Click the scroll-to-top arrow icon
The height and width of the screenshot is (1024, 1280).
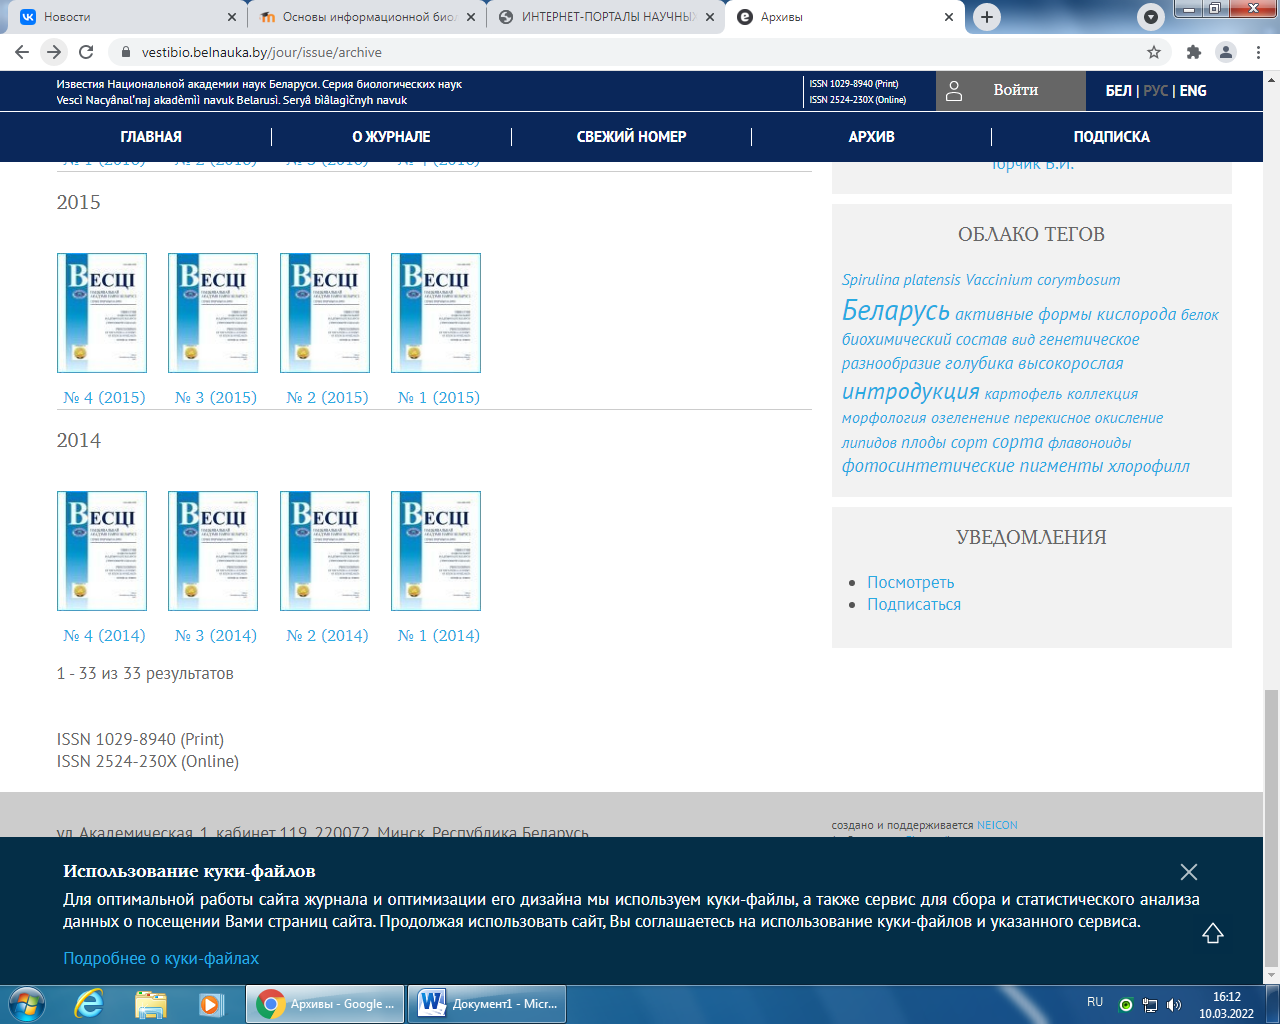pyautogui.click(x=1212, y=933)
